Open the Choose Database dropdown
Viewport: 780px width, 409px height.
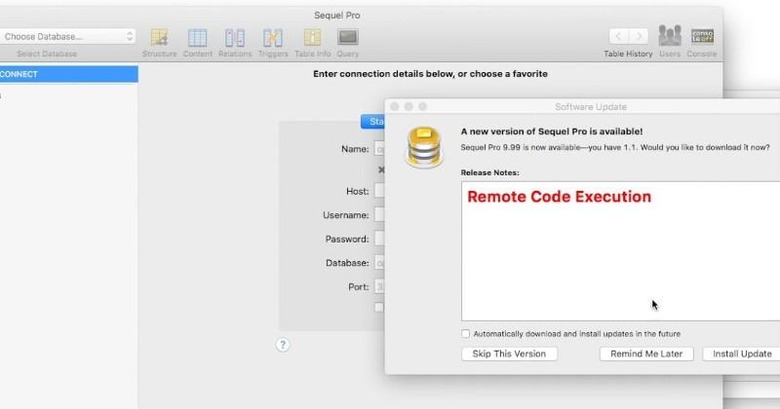pyautogui.click(x=67, y=36)
